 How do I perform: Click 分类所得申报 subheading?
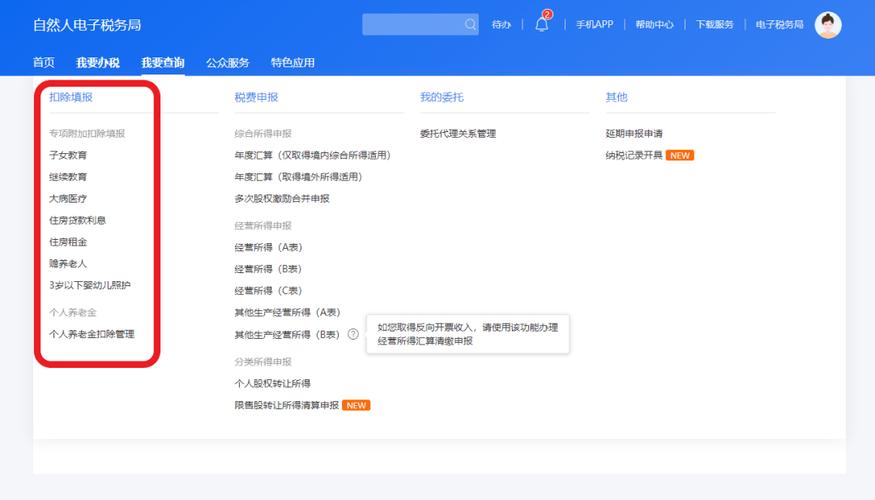[x=263, y=362]
